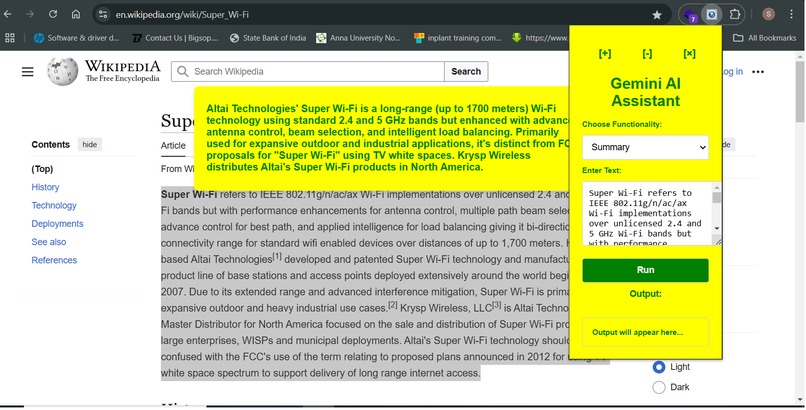Click the minus [-] button in assistant panel

coord(647,53)
